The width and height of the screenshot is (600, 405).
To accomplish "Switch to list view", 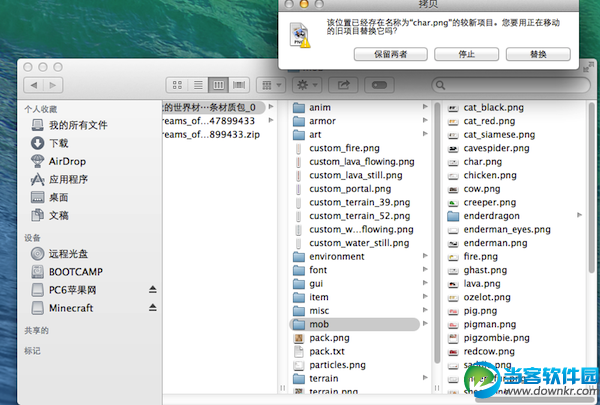I will pyautogui.click(x=198, y=85).
